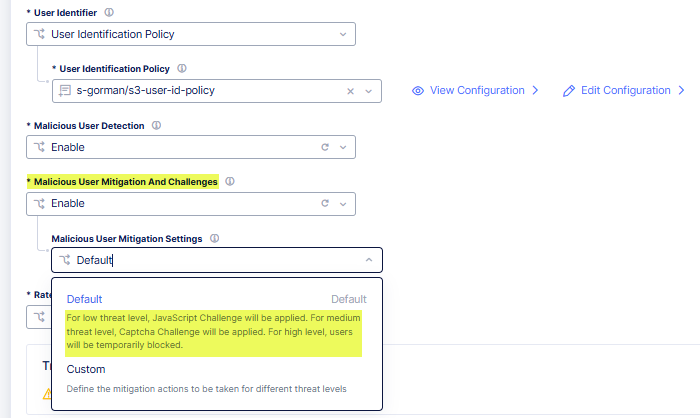This screenshot has width=700, height=418.
Task: Expand the Mitigation And Challenges Enable dropdown chevron
Action: pos(343,203)
